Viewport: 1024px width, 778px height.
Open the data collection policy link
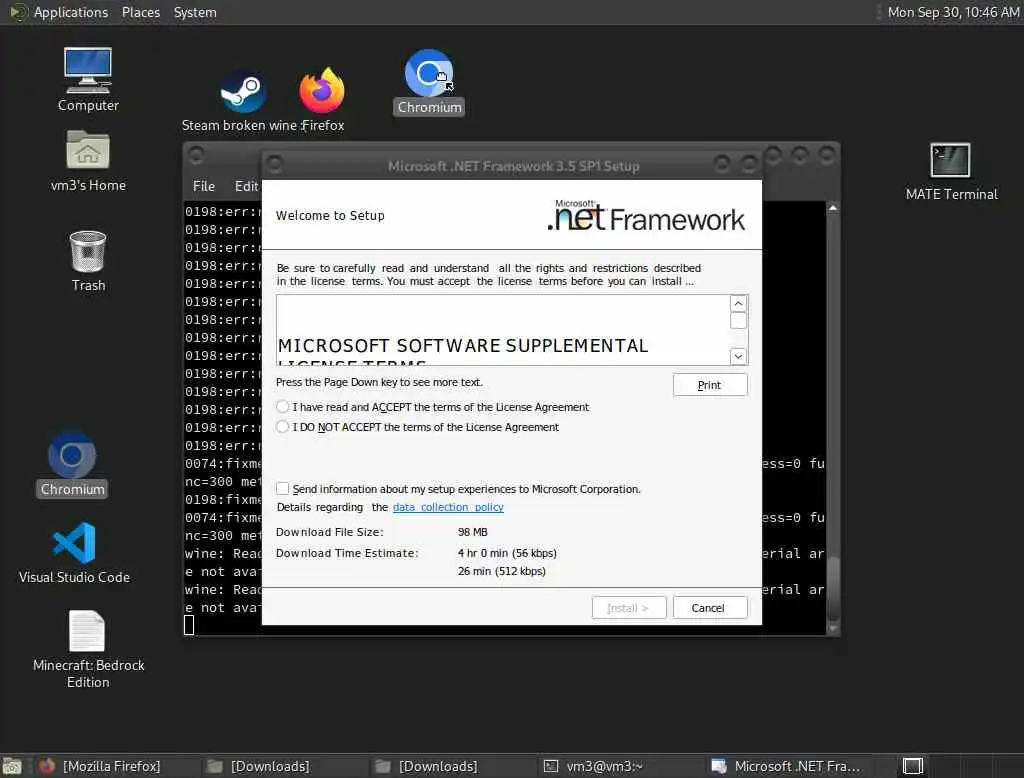tap(448, 507)
